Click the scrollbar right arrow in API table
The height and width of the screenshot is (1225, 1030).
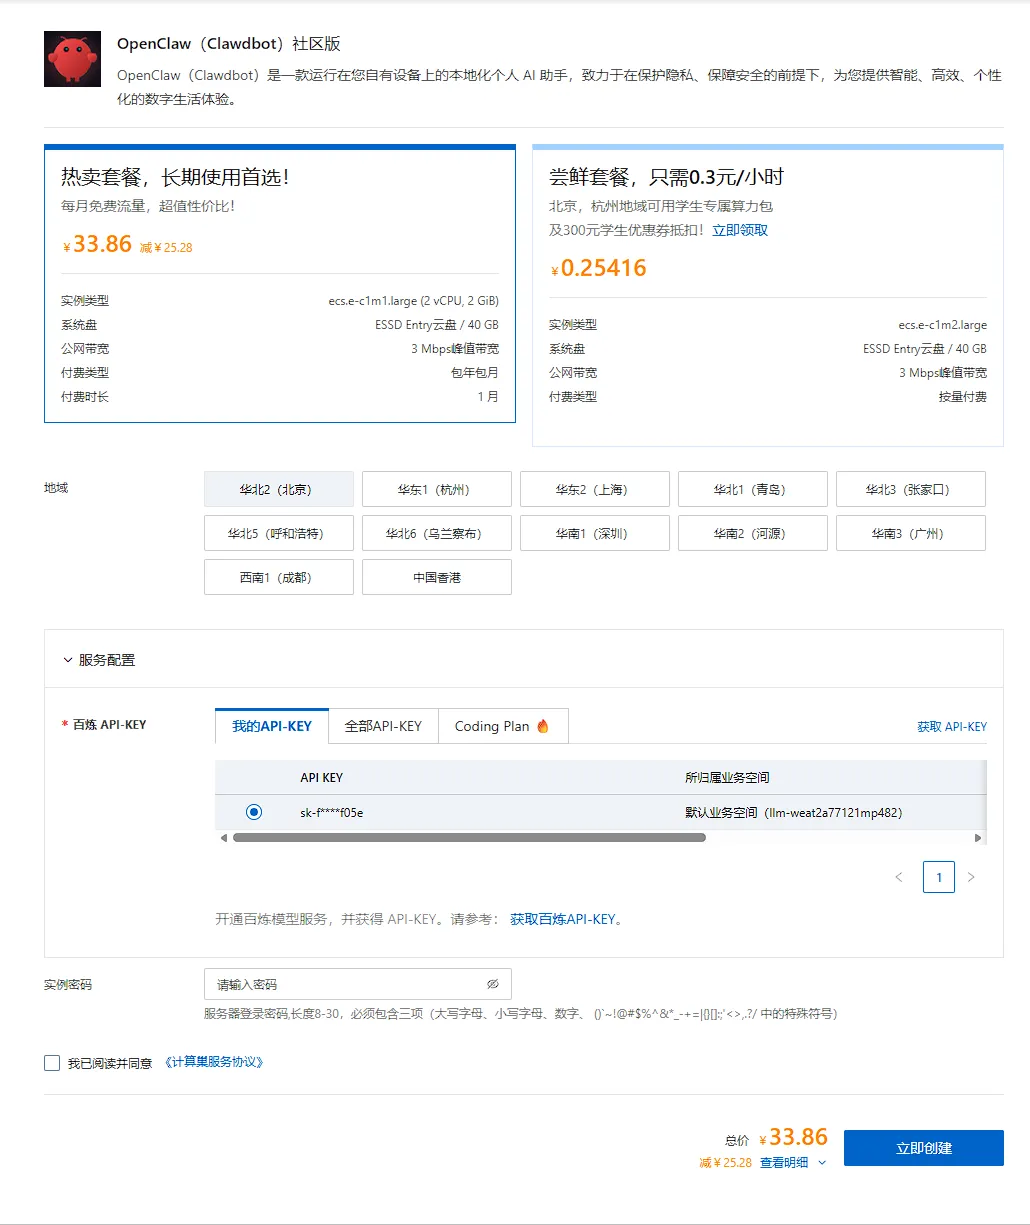point(978,838)
